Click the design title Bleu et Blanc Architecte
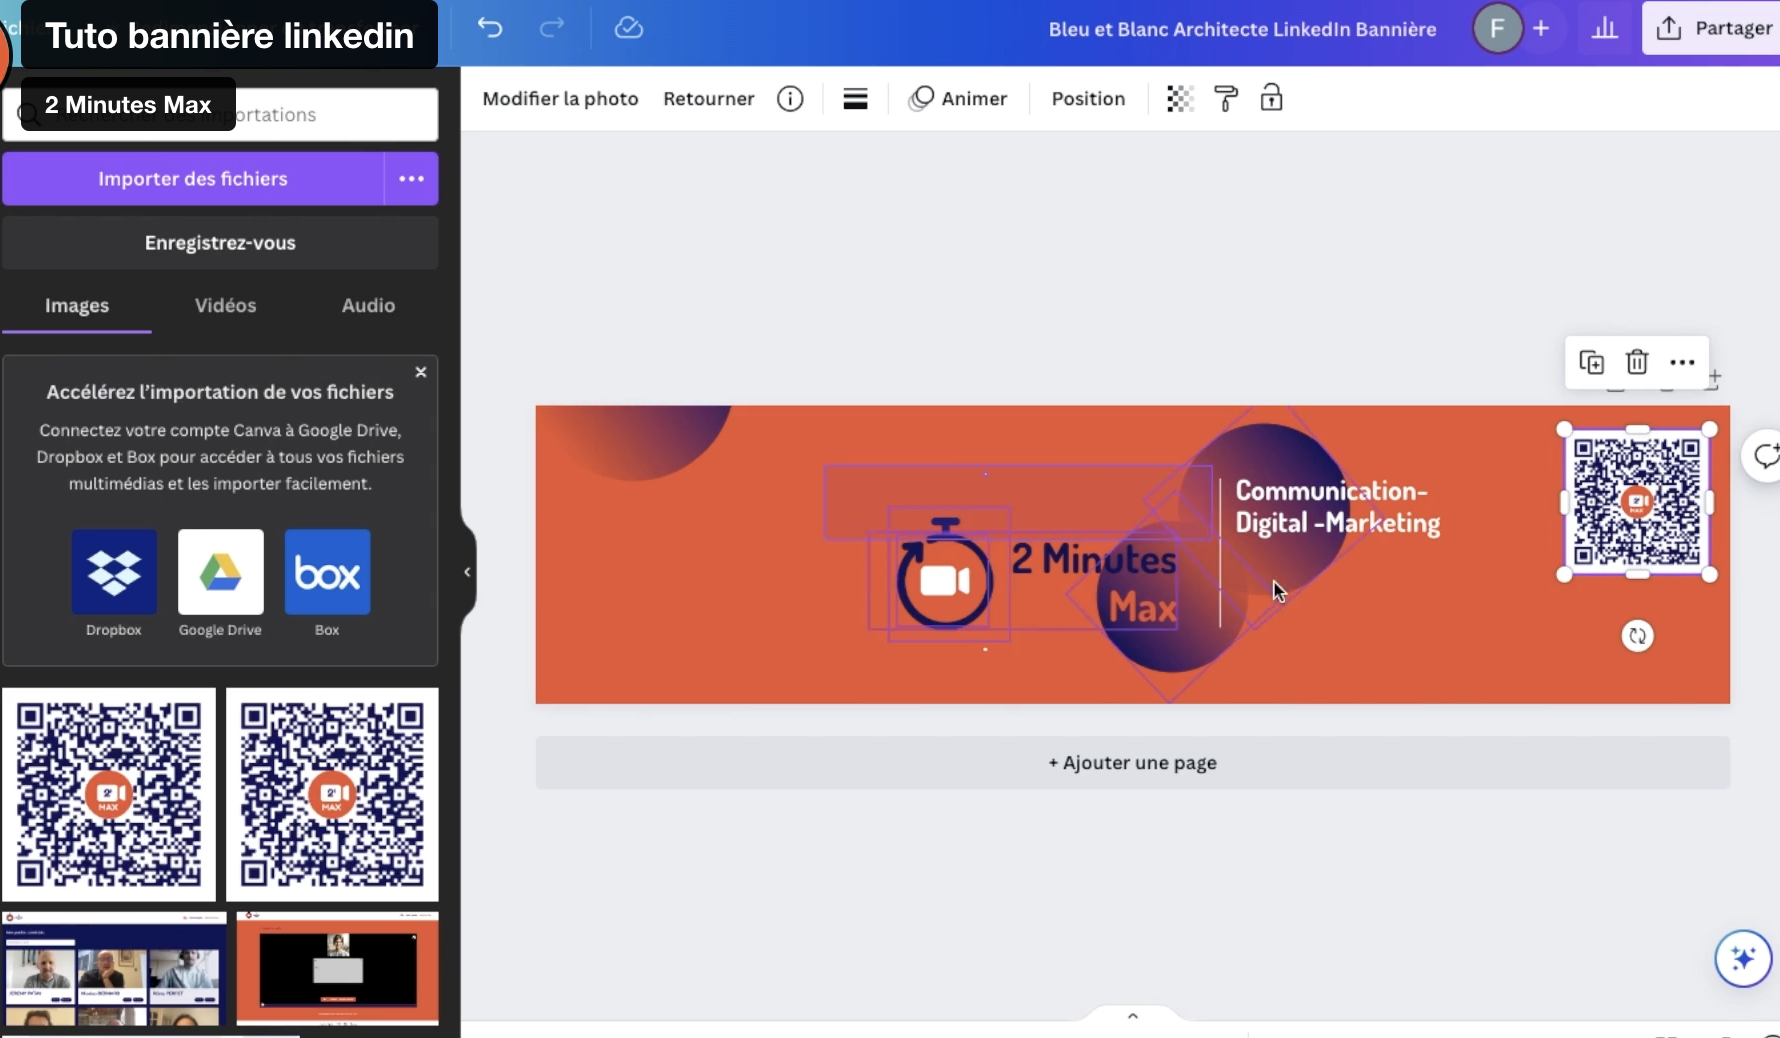The image size is (1780, 1038). pyautogui.click(x=1242, y=29)
